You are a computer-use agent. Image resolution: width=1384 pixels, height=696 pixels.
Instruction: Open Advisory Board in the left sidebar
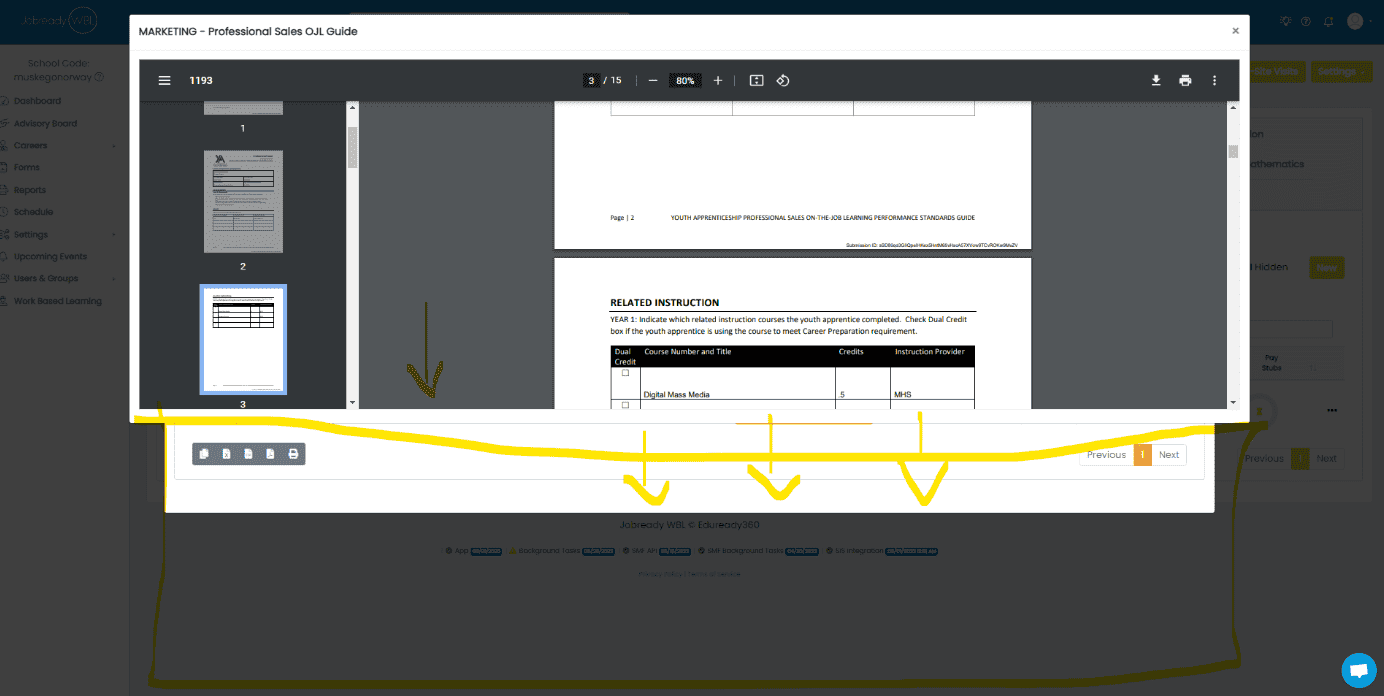point(45,124)
